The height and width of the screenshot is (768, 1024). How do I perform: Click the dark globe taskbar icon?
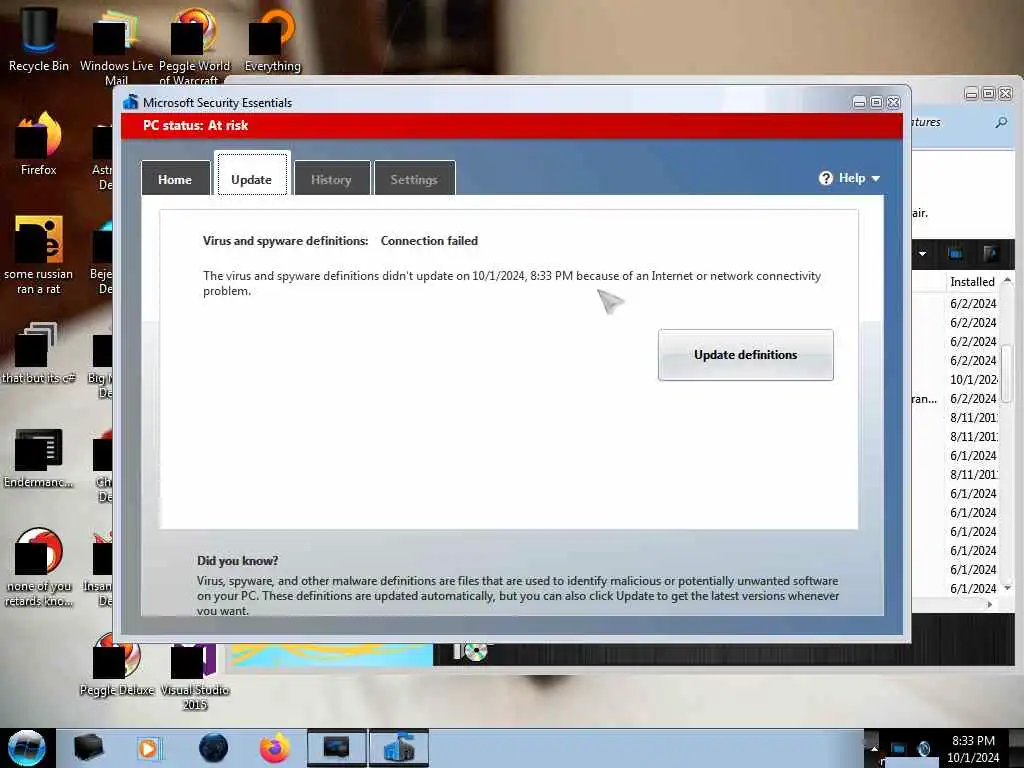coord(214,748)
